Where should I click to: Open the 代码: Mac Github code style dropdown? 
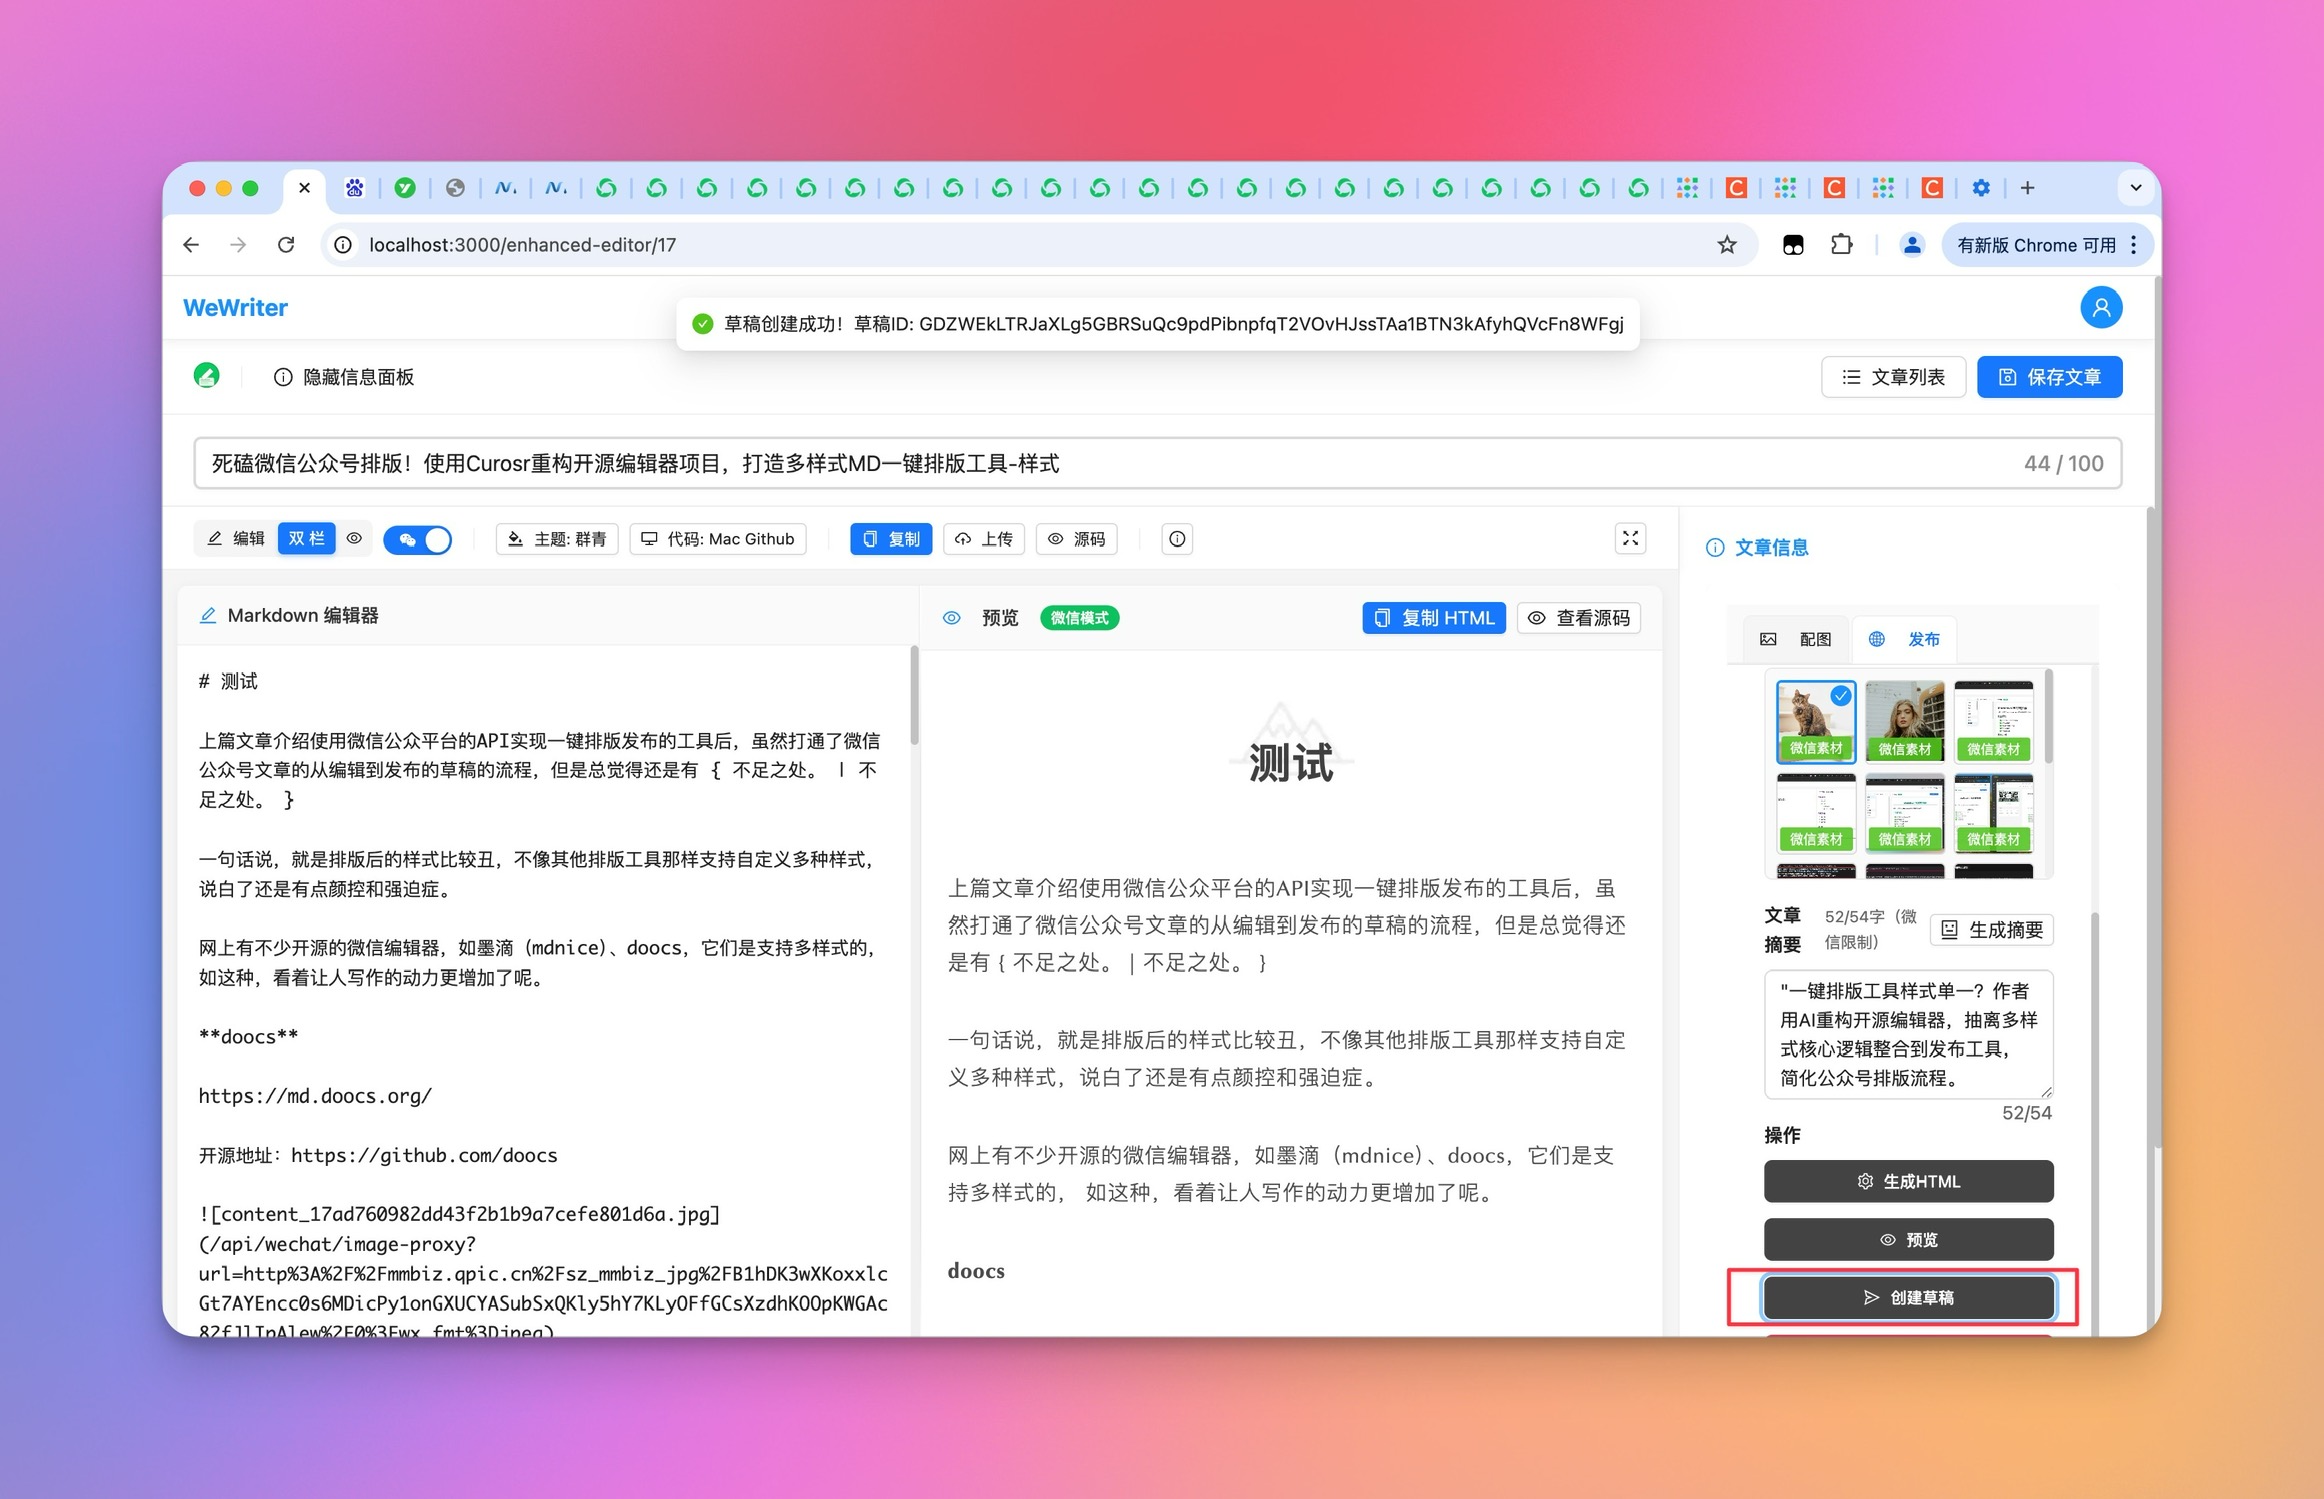pyautogui.click(x=718, y=539)
